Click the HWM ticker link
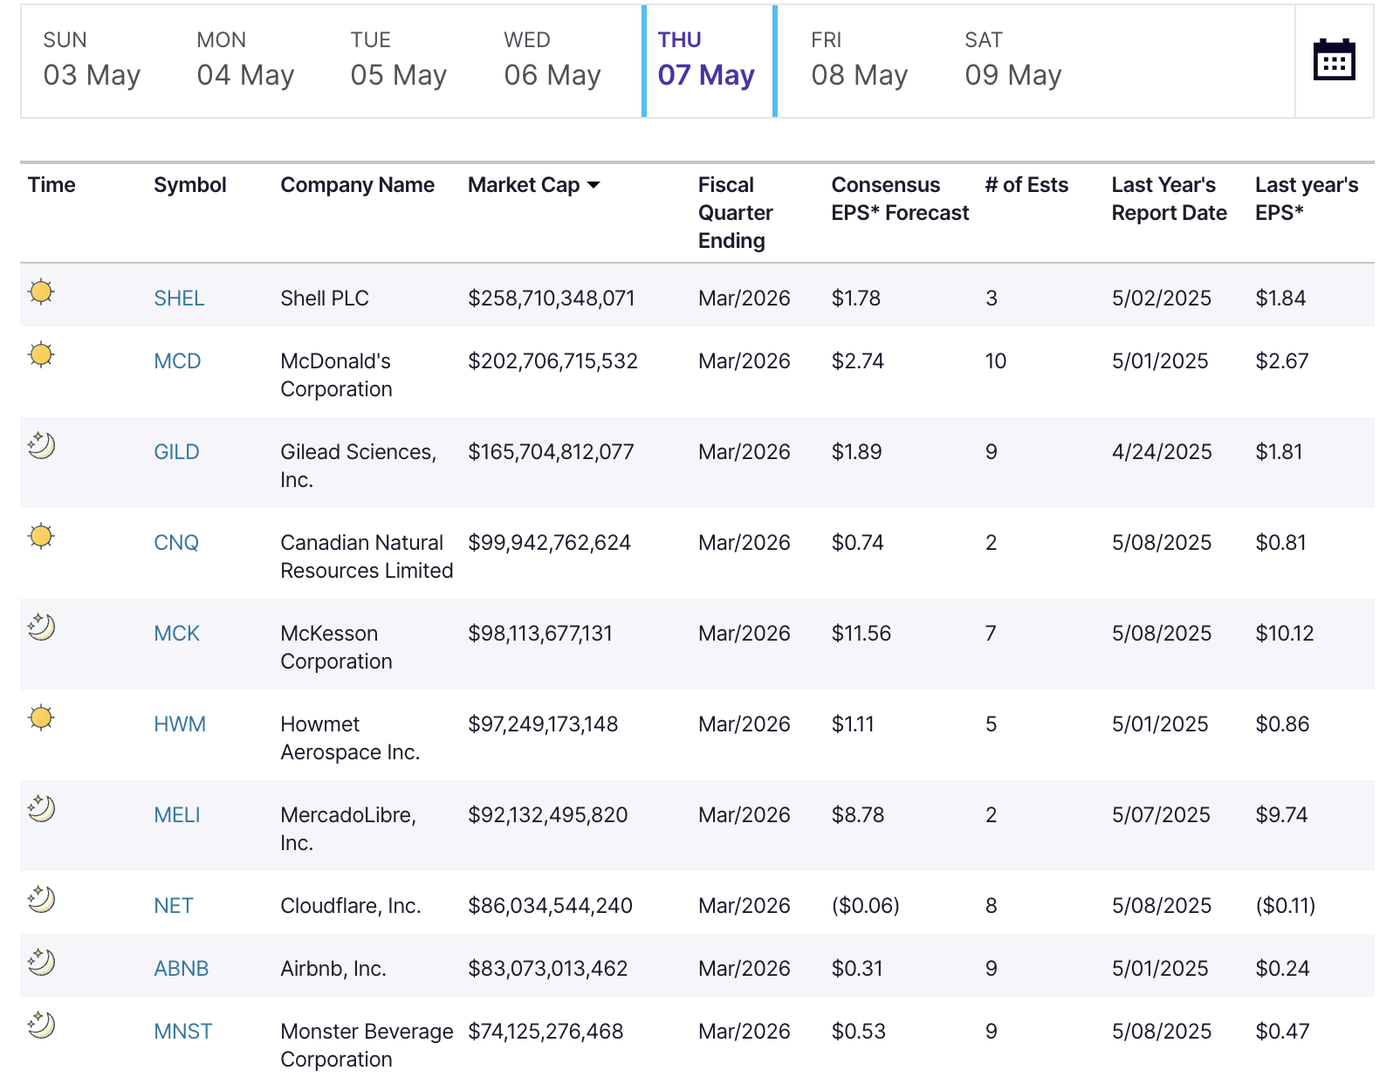This screenshot has width=1400, height=1084. (x=180, y=725)
